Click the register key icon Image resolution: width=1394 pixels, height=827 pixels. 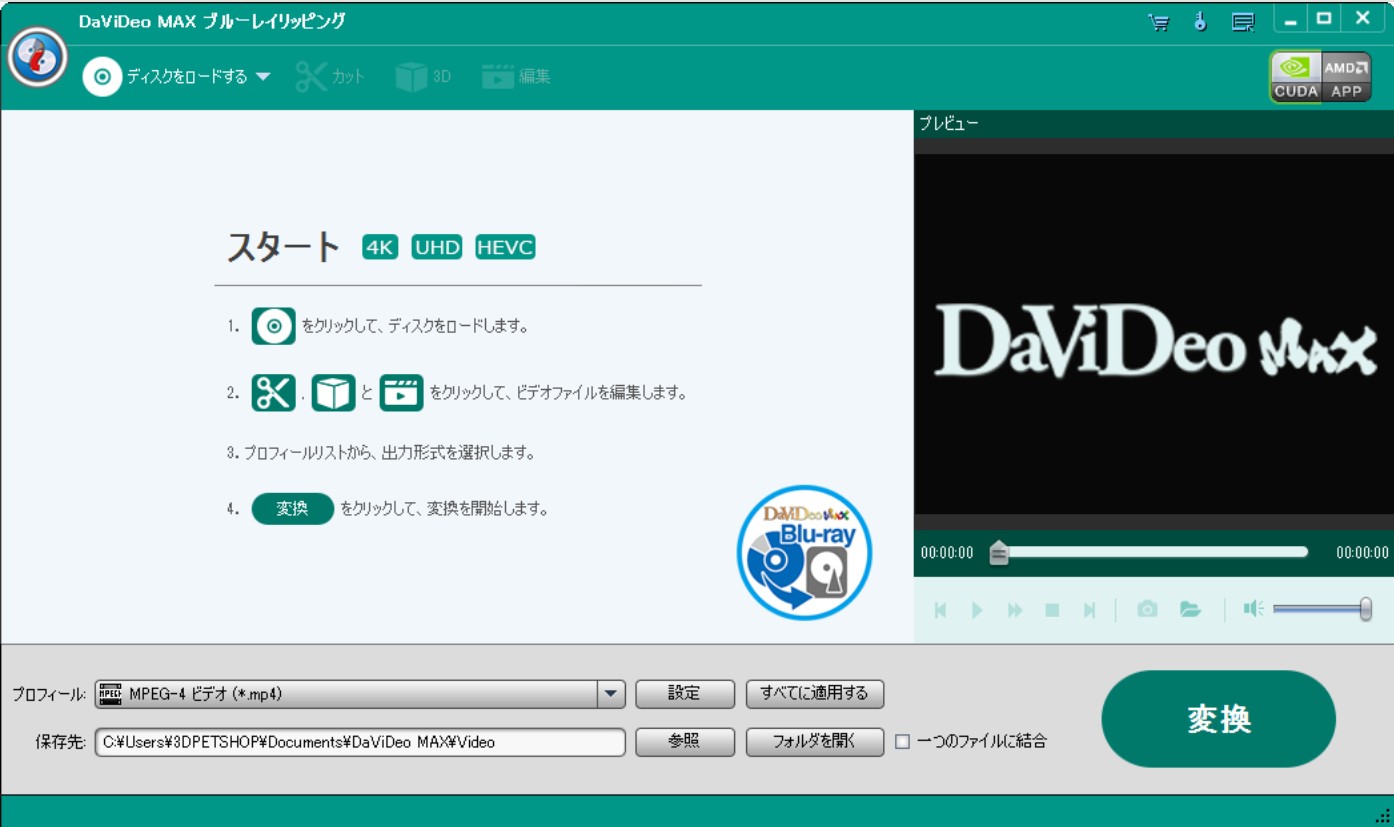point(1201,21)
